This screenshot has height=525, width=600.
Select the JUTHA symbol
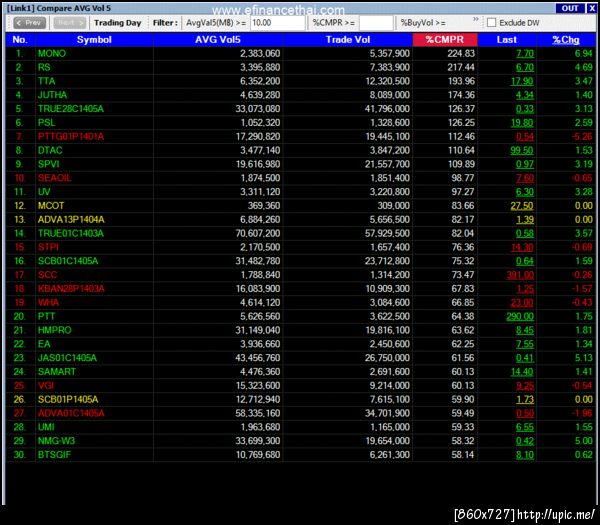(52, 95)
